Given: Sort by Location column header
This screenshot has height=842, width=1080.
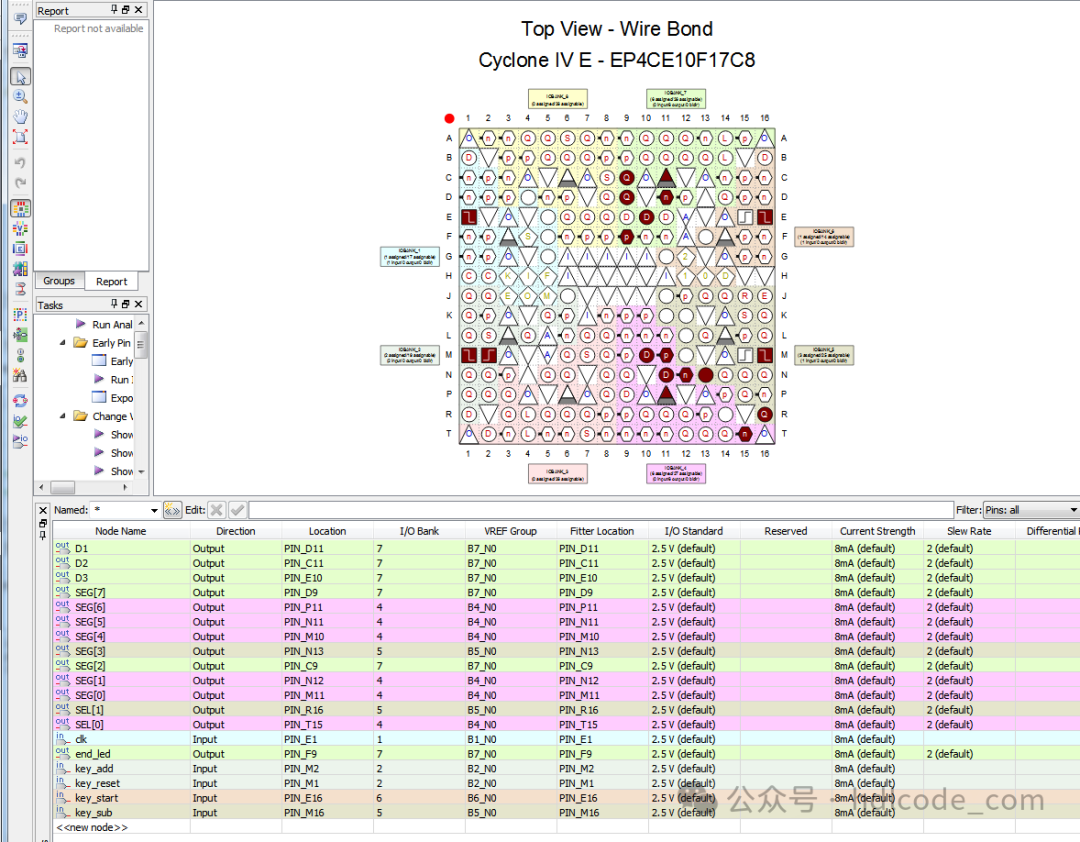Looking at the screenshot, I should point(327,531).
